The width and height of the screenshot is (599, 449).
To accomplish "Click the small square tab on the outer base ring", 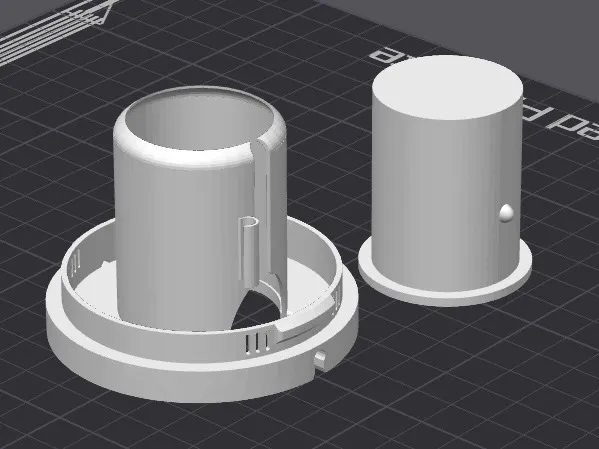I will (x=320, y=360).
